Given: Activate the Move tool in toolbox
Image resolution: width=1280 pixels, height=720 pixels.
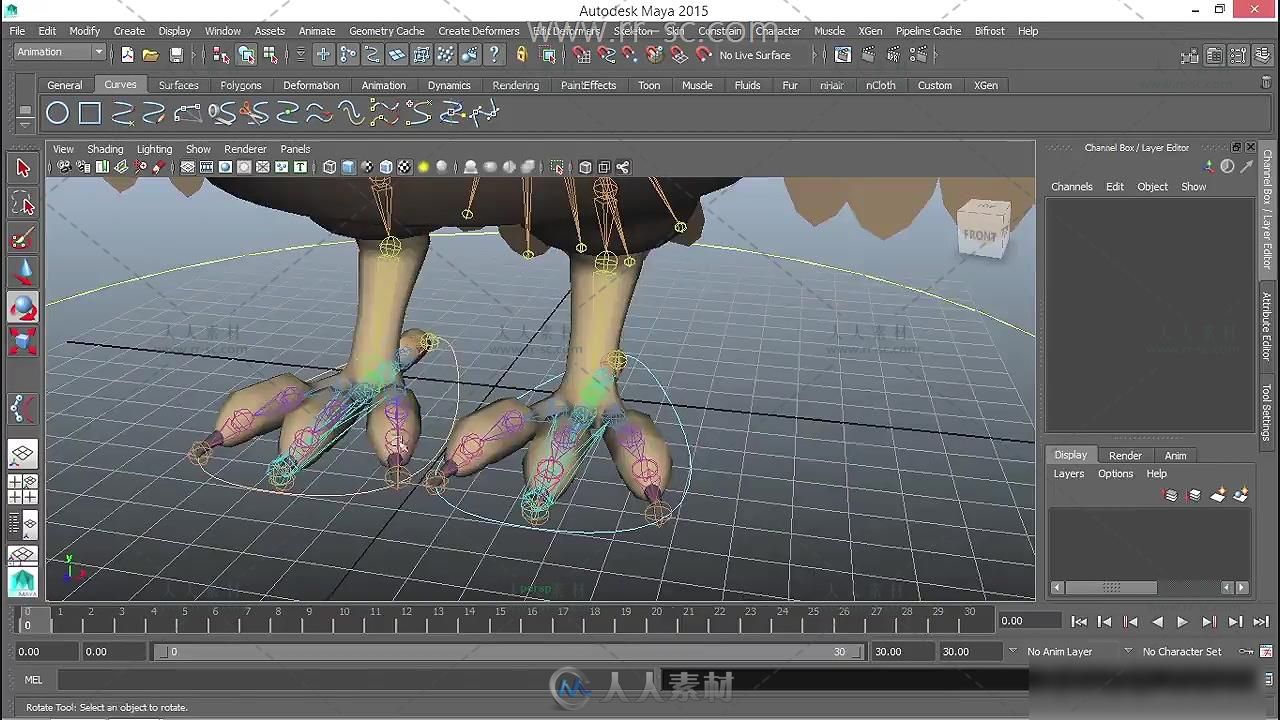Looking at the screenshot, I should tap(23, 272).
